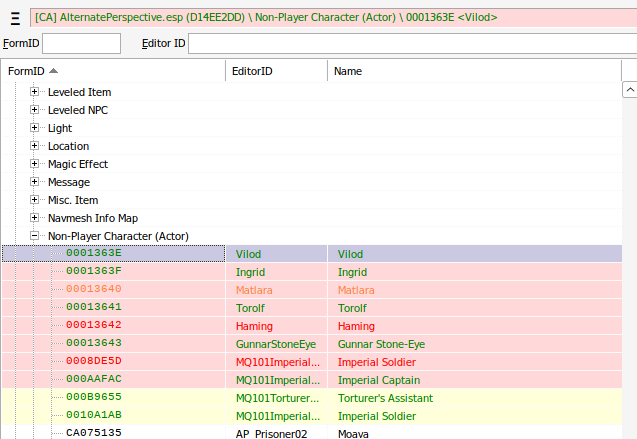Expand the Location group
The height and width of the screenshot is (439, 637).
[x=35, y=145]
